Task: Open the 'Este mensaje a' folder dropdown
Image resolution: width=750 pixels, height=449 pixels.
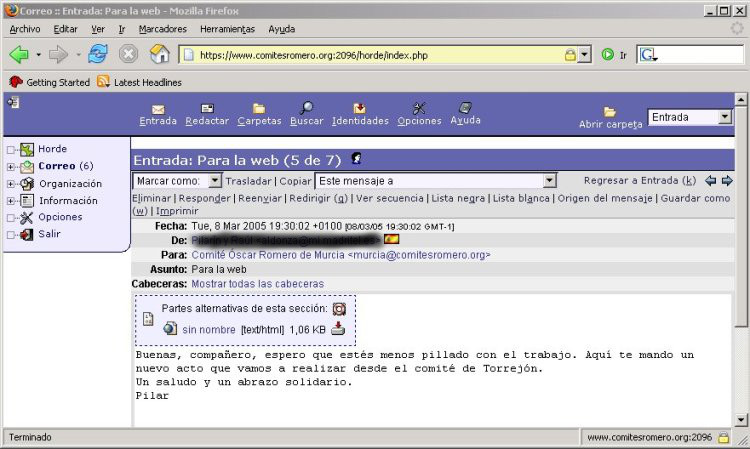Action: point(549,181)
